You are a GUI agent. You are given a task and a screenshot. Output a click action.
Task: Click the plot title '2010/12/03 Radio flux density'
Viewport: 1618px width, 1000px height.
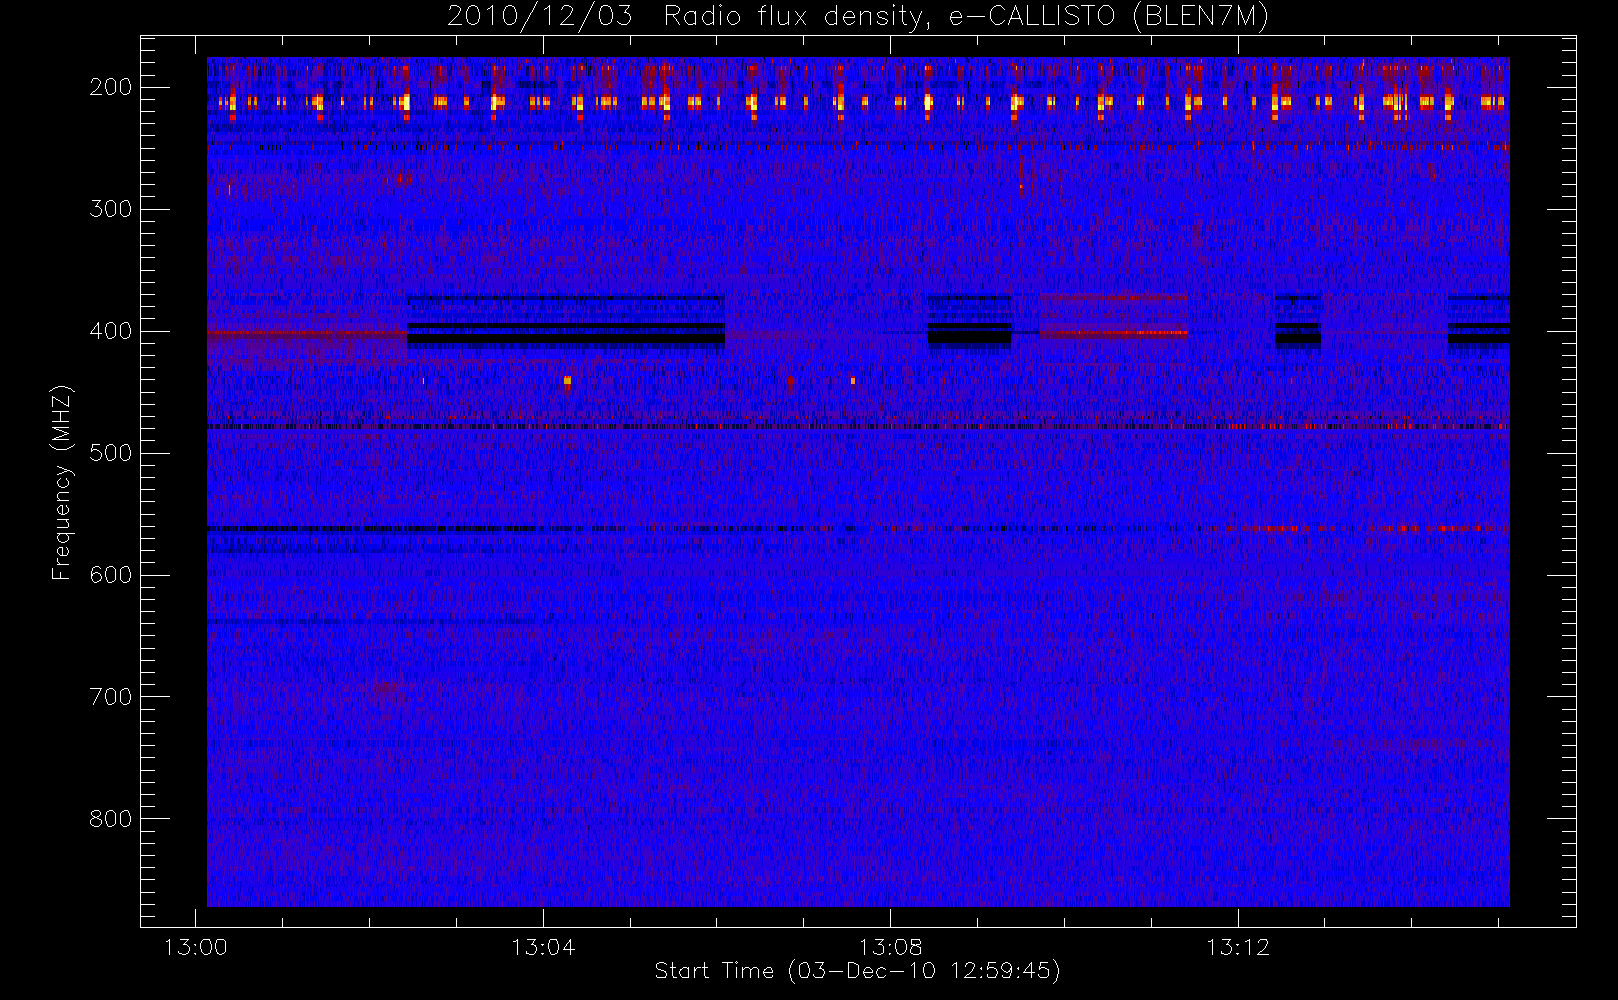(x=857, y=17)
